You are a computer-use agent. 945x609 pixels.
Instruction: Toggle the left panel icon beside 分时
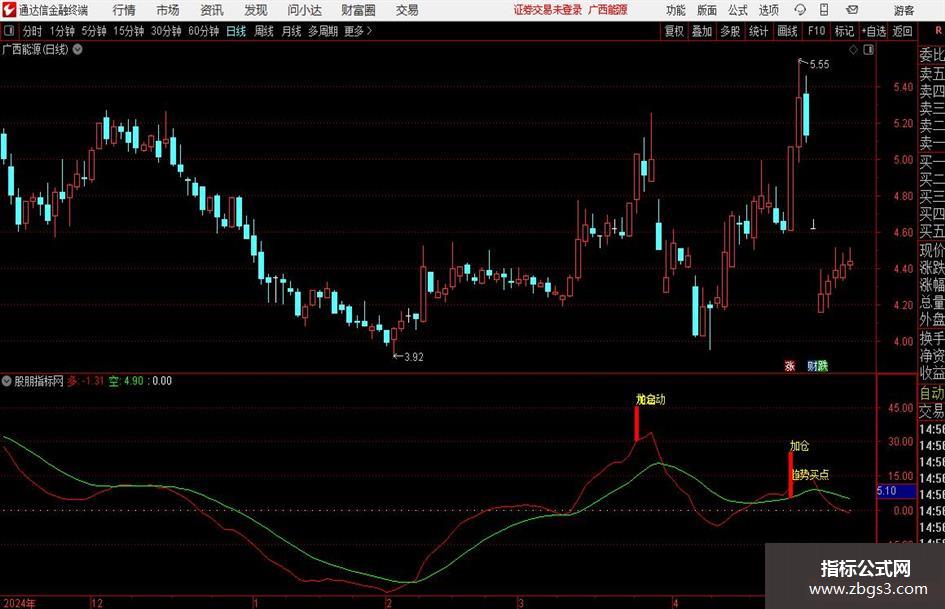point(9,31)
